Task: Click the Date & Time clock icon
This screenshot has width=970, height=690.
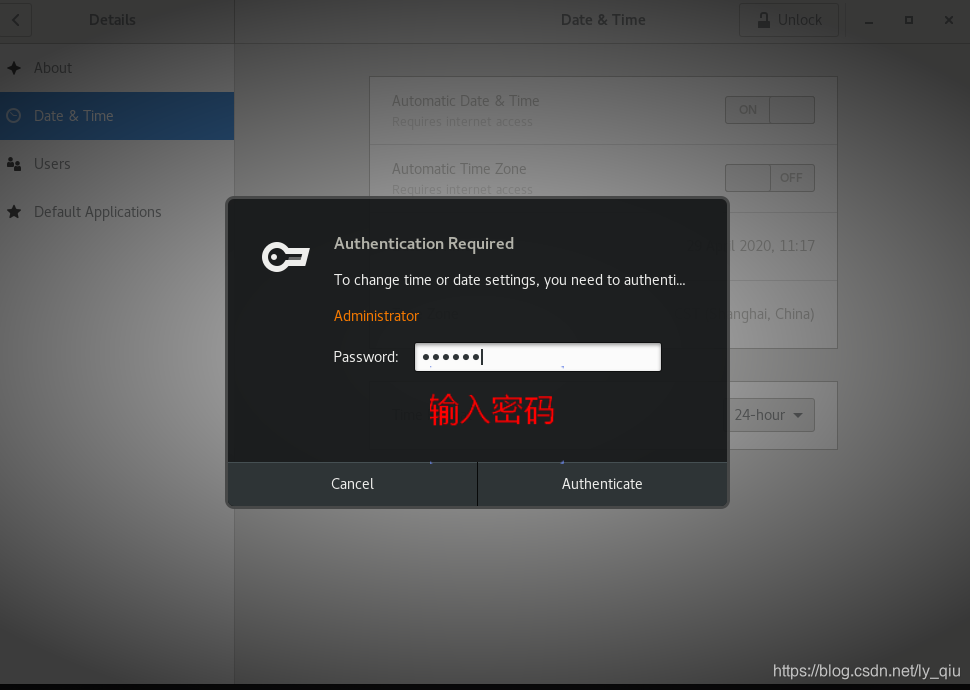Action: click(14, 116)
